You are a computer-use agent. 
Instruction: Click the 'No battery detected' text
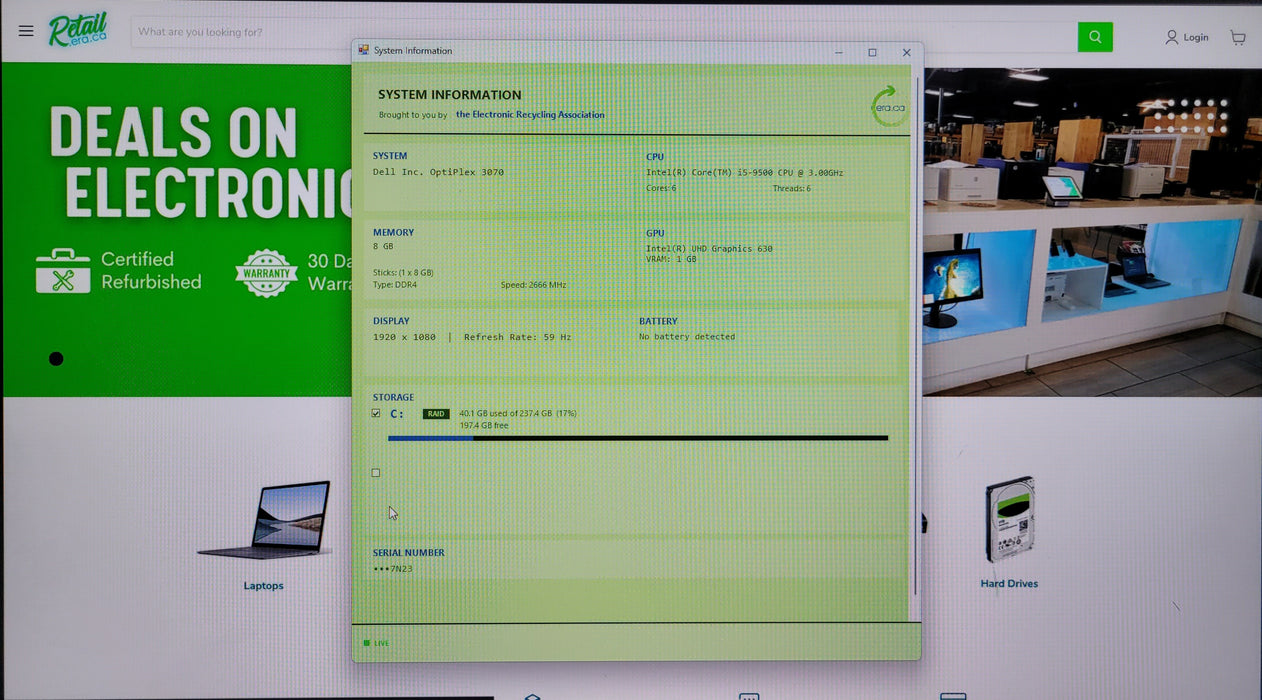point(687,337)
